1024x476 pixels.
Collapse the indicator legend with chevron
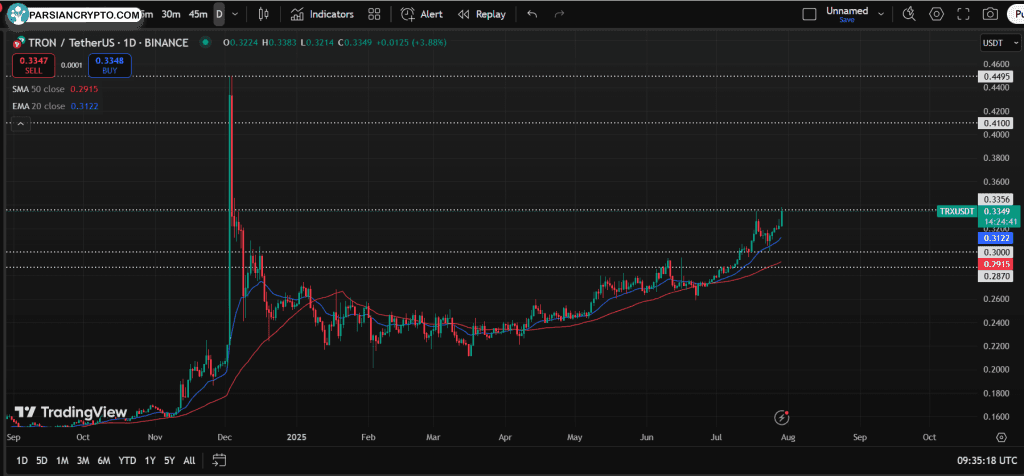point(21,123)
